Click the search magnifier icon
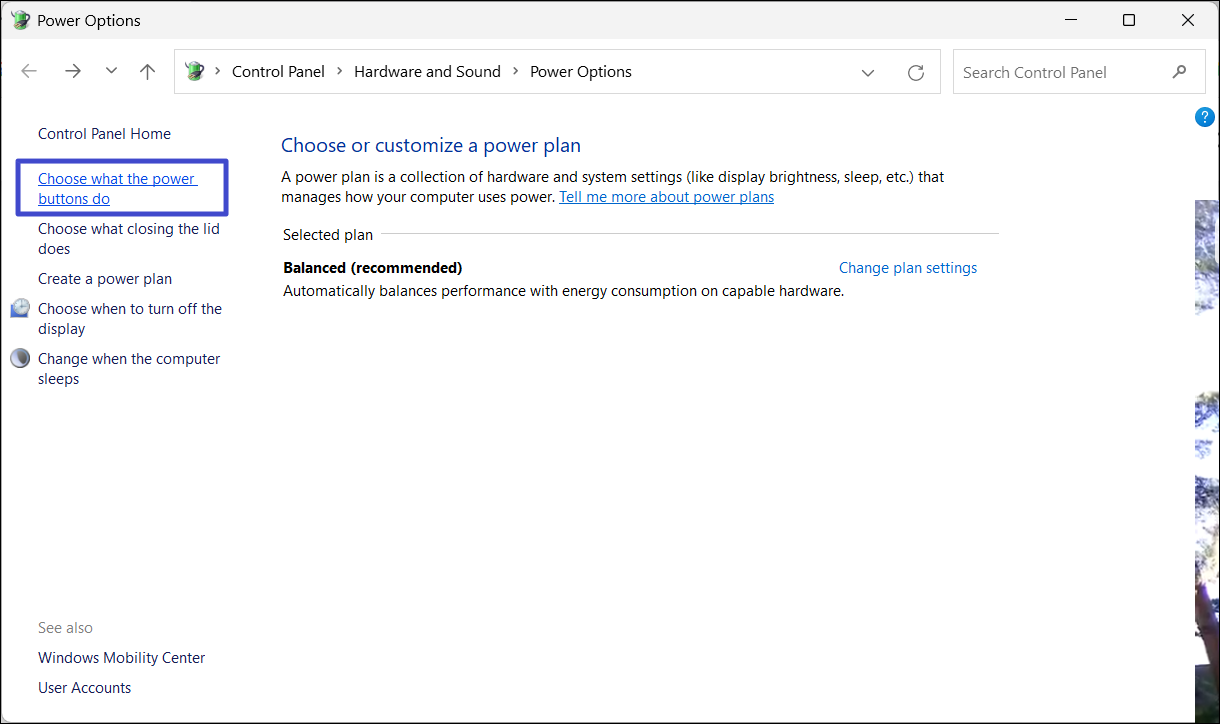The image size is (1220, 724). click(1180, 72)
